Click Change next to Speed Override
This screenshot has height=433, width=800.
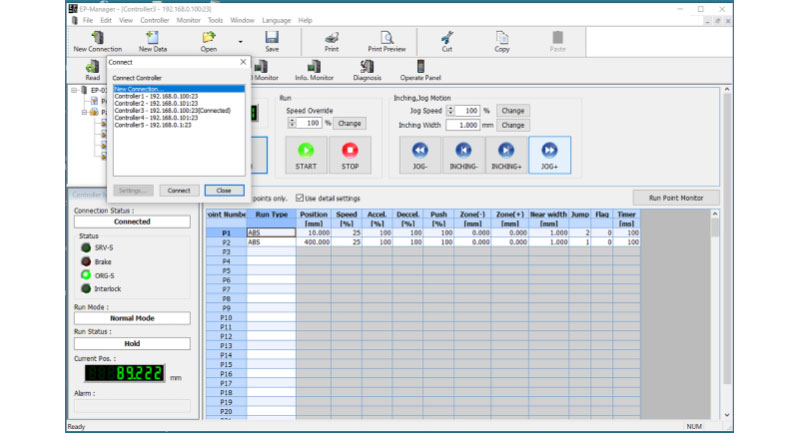tap(349, 123)
